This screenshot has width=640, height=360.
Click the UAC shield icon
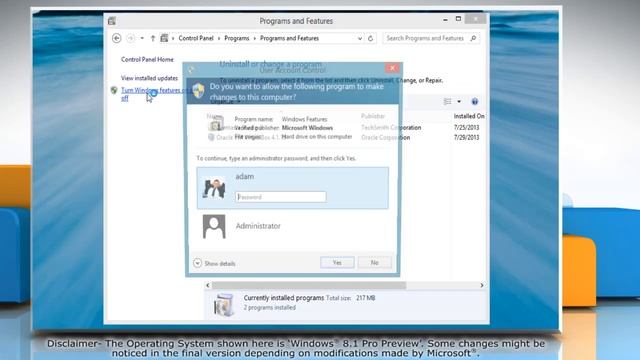tap(198, 91)
